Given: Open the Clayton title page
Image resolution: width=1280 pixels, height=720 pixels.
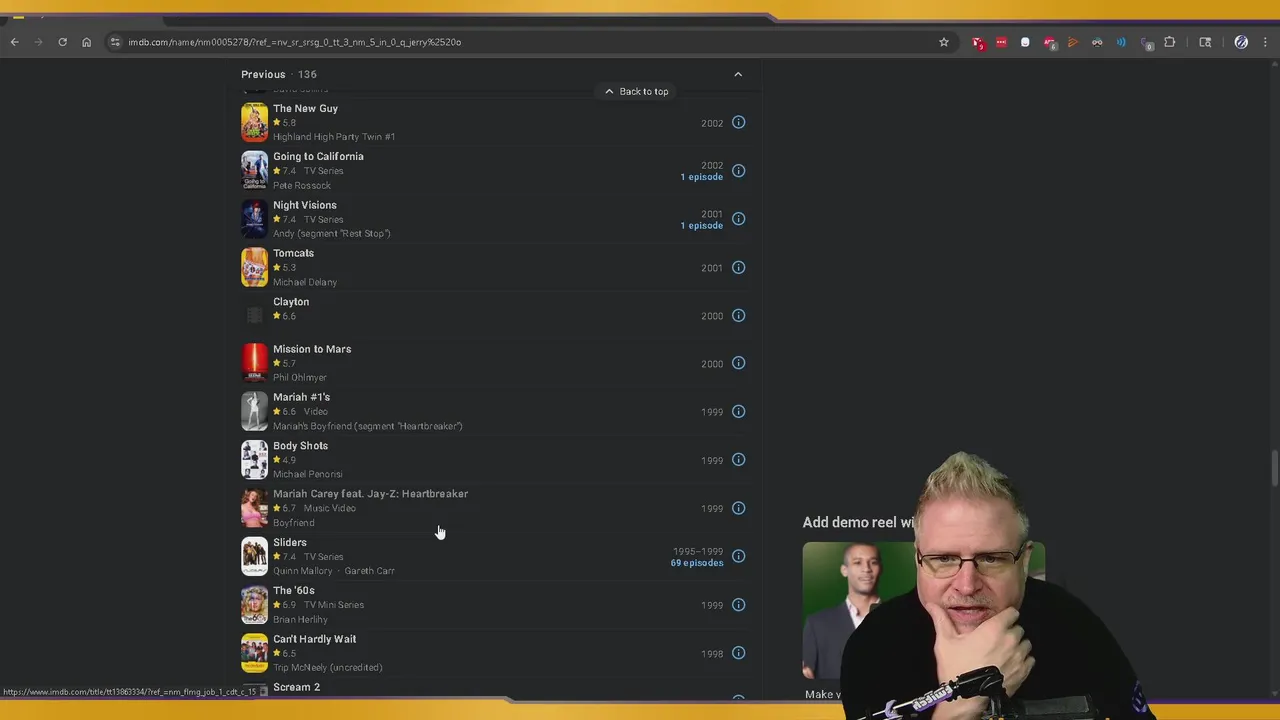Looking at the screenshot, I should [x=291, y=301].
